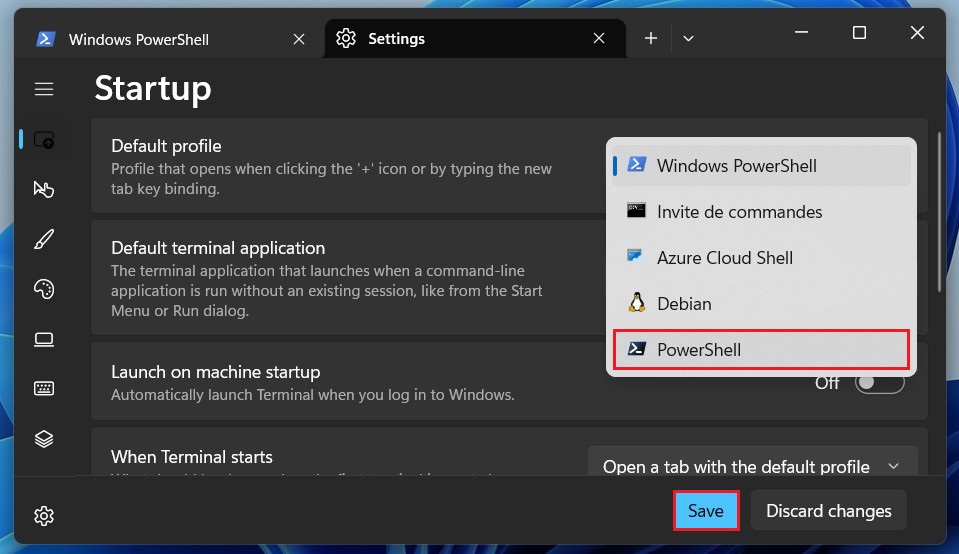Image resolution: width=959 pixels, height=554 pixels.
Task: Choose PowerShell profile option
Action: pos(761,349)
